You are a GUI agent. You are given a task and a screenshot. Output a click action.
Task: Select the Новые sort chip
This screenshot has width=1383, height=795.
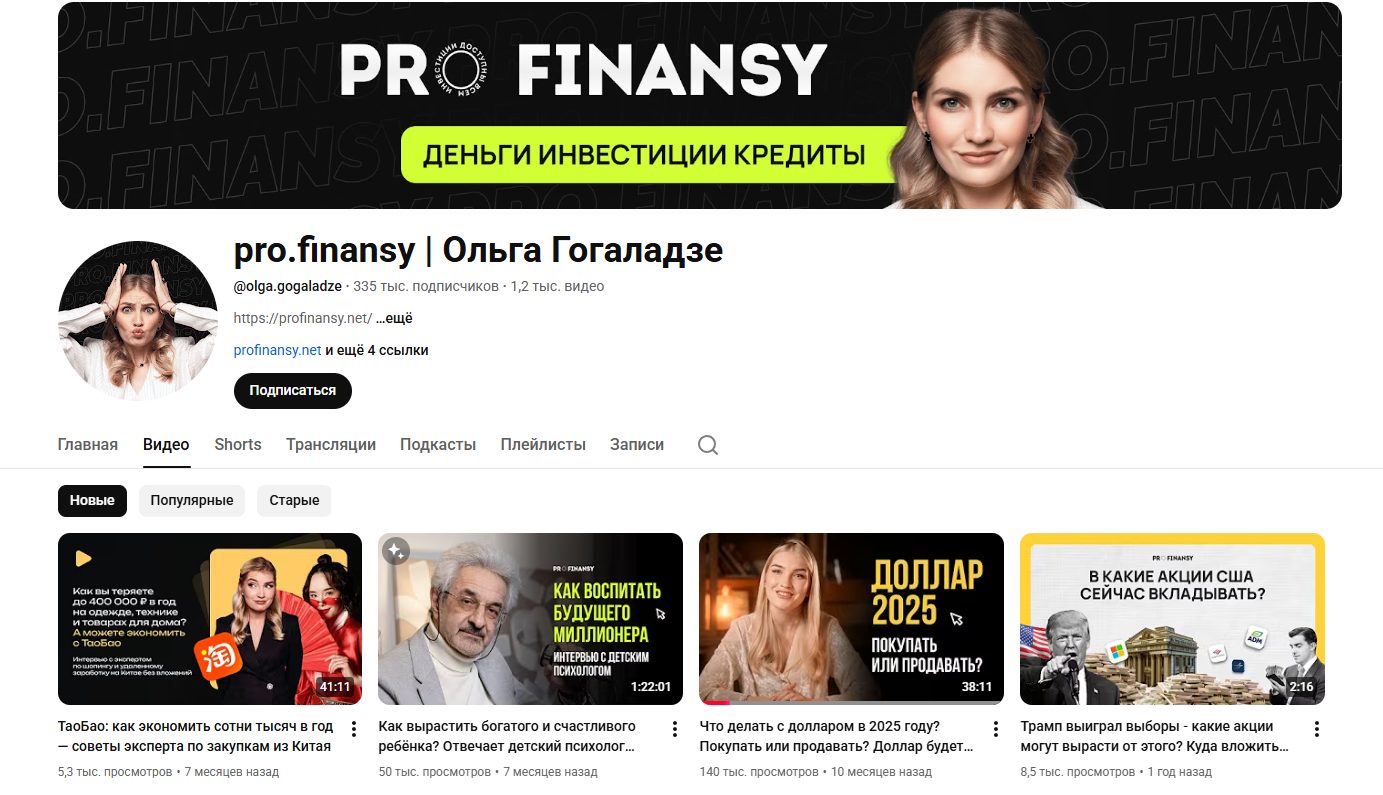(92, 500)
